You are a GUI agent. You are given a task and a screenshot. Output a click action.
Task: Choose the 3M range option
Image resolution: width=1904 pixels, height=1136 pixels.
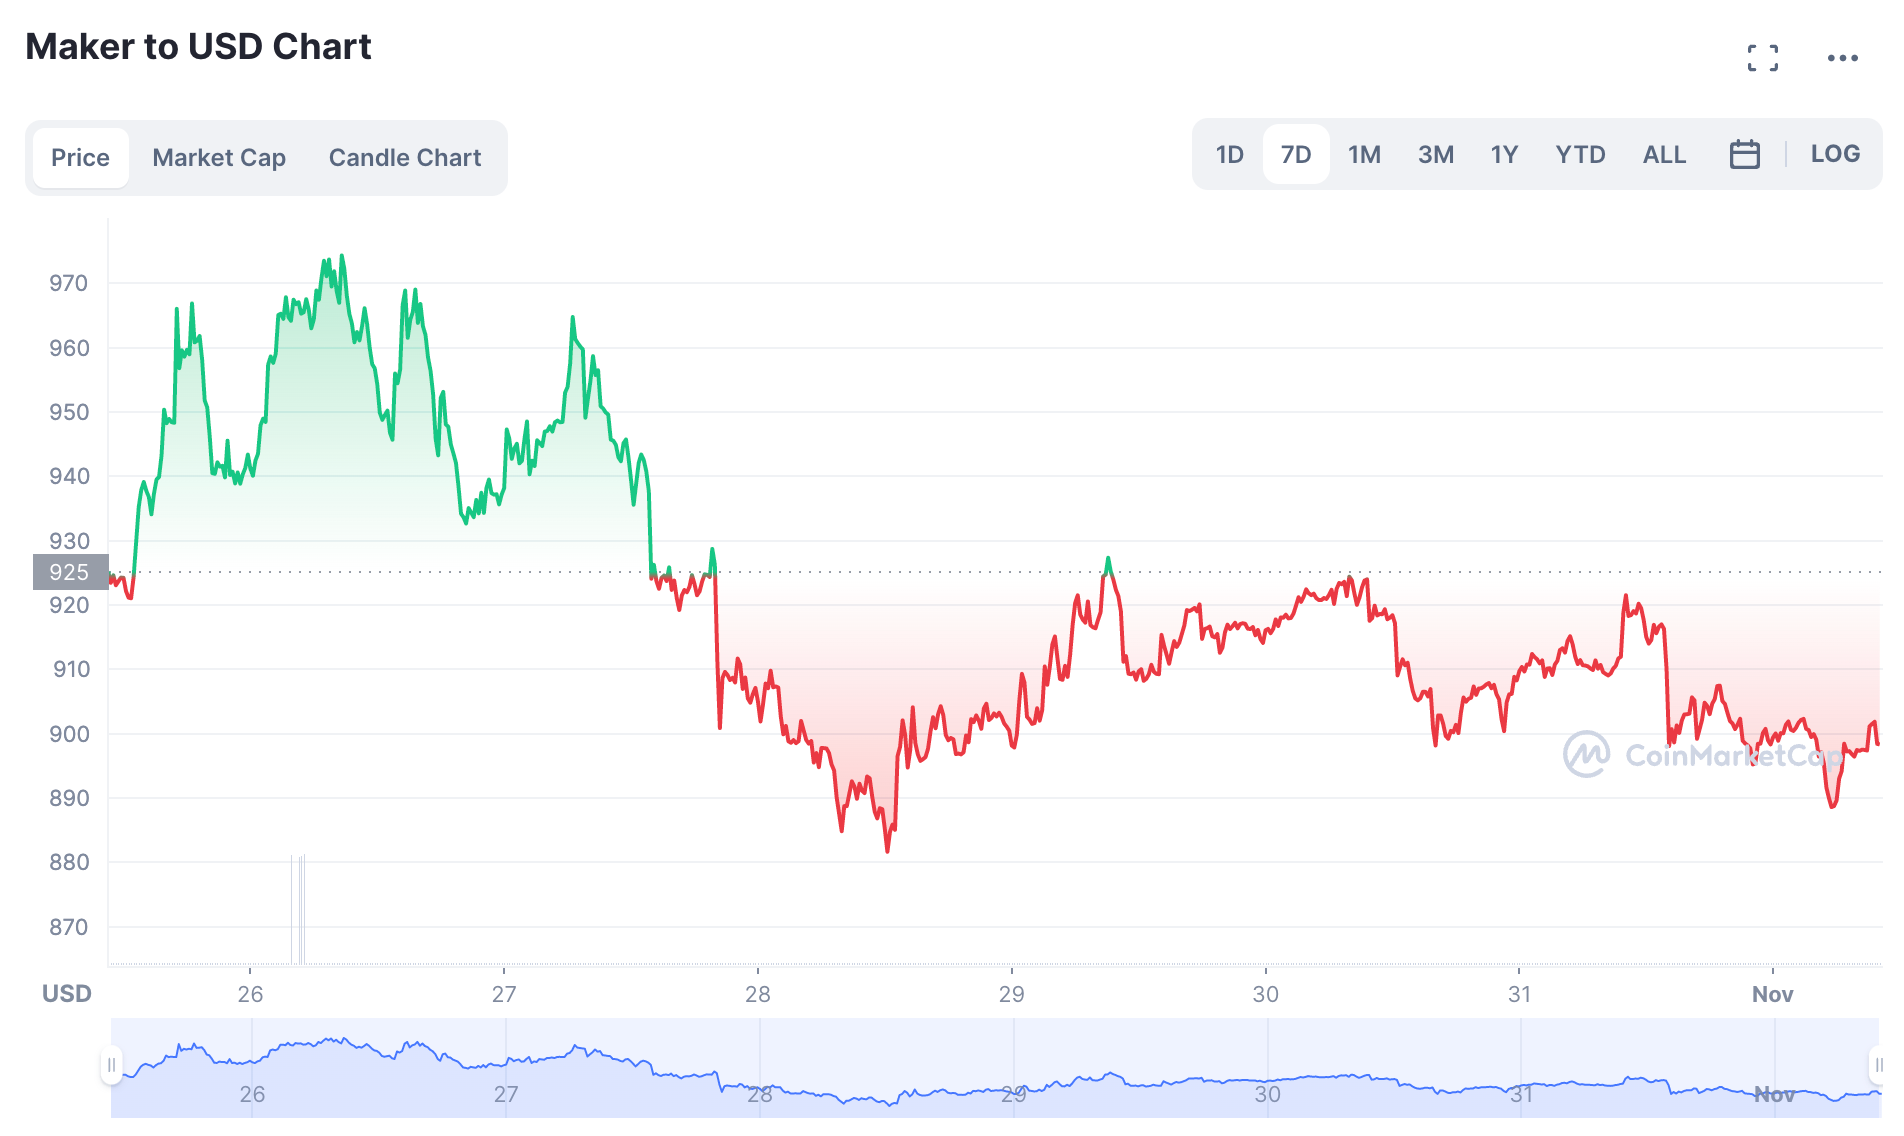pyautogui.click(x=1435, y=153)
